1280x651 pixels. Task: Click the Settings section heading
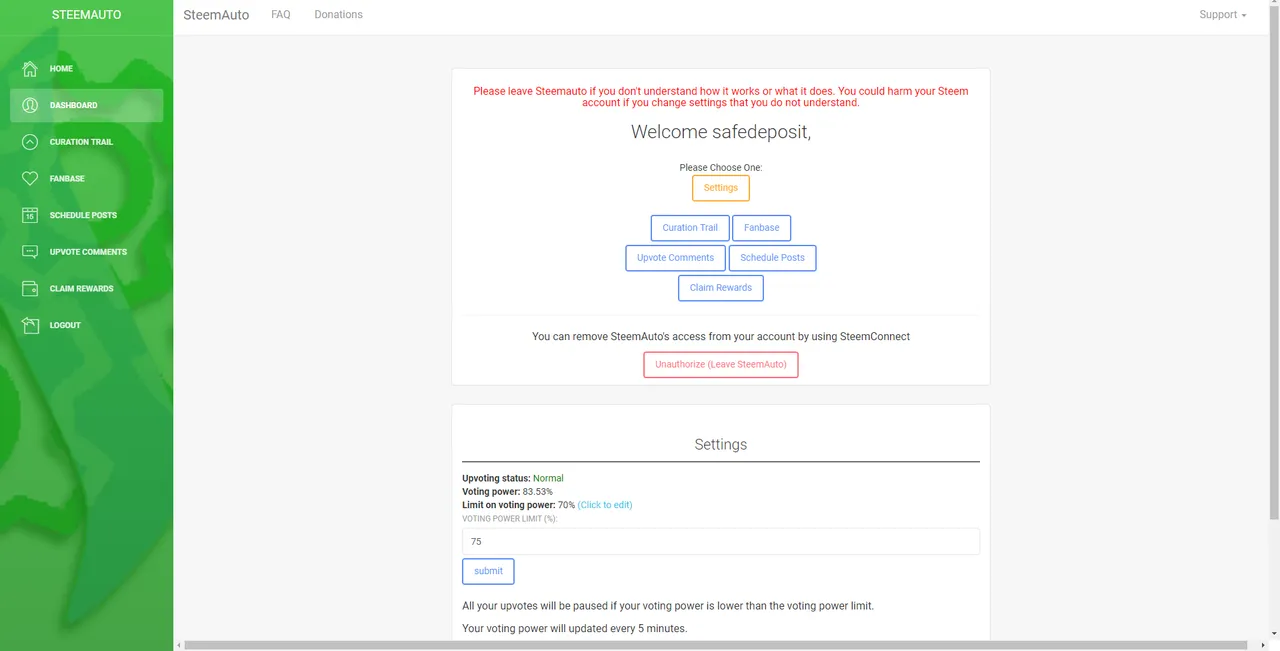click(x=721, y=444)
